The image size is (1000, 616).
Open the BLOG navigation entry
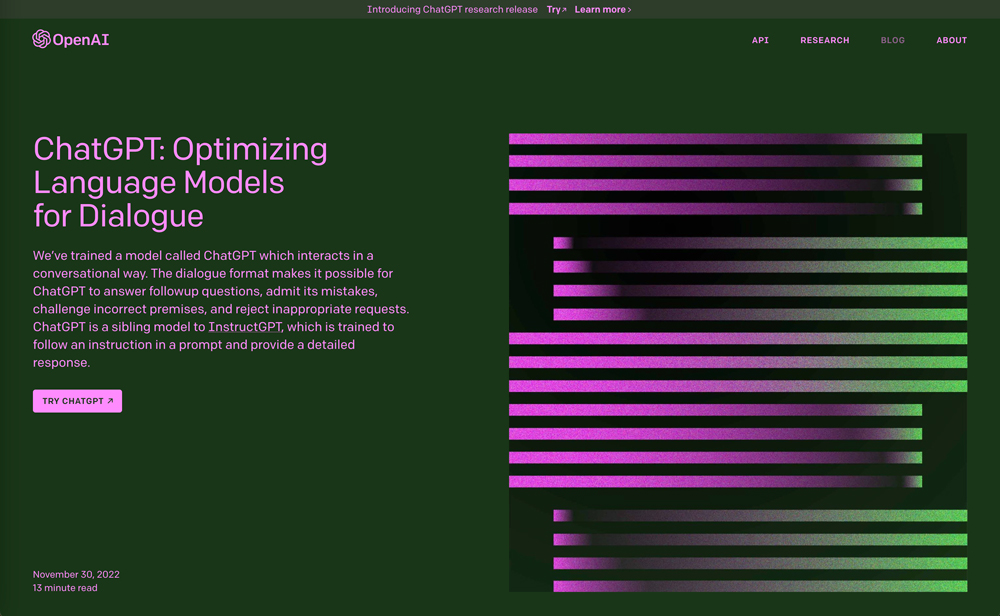tap(892, 40)
